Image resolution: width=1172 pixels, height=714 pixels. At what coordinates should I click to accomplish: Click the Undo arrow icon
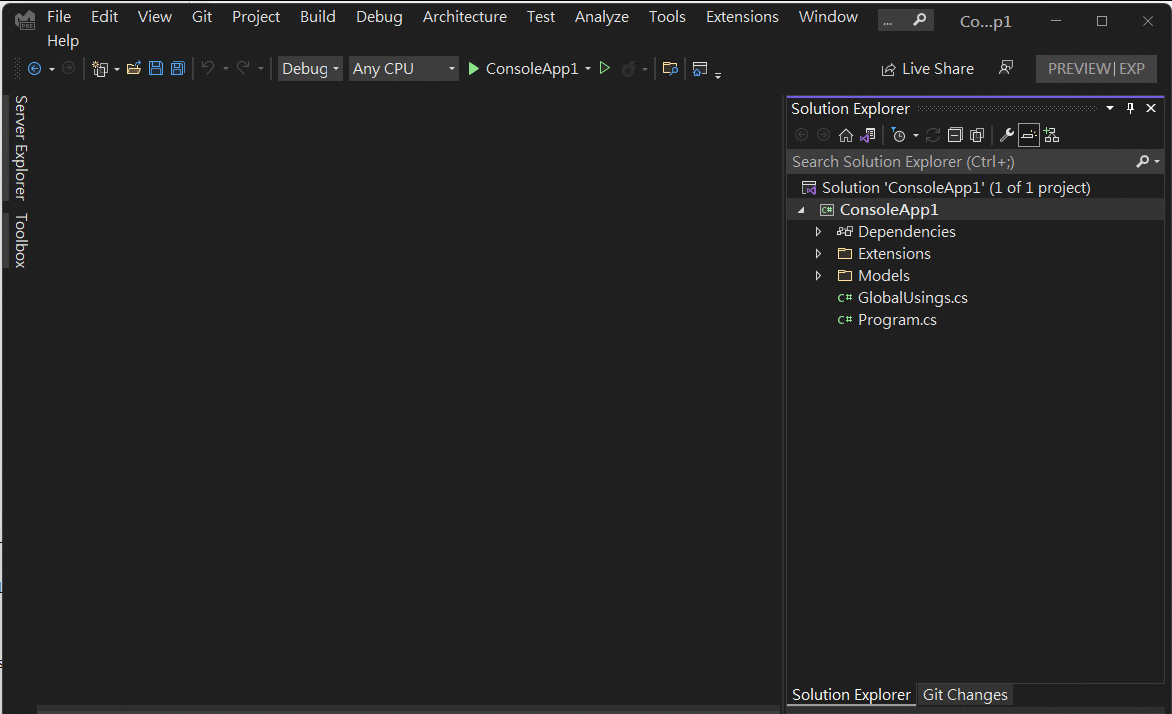pyautogui.click(x=208, y=69)
